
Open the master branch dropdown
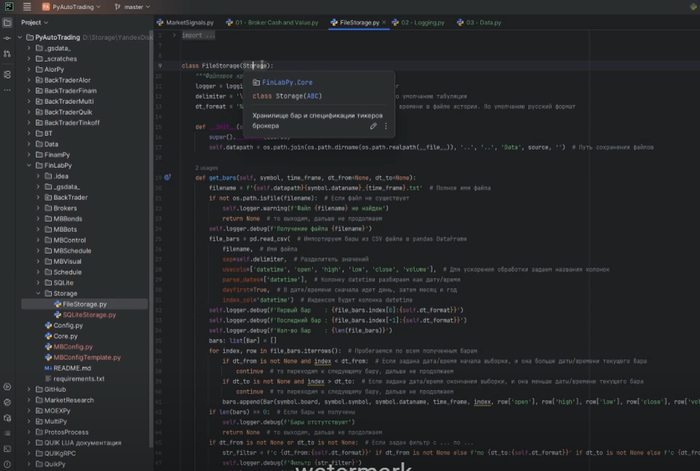(x=135, y=6)
